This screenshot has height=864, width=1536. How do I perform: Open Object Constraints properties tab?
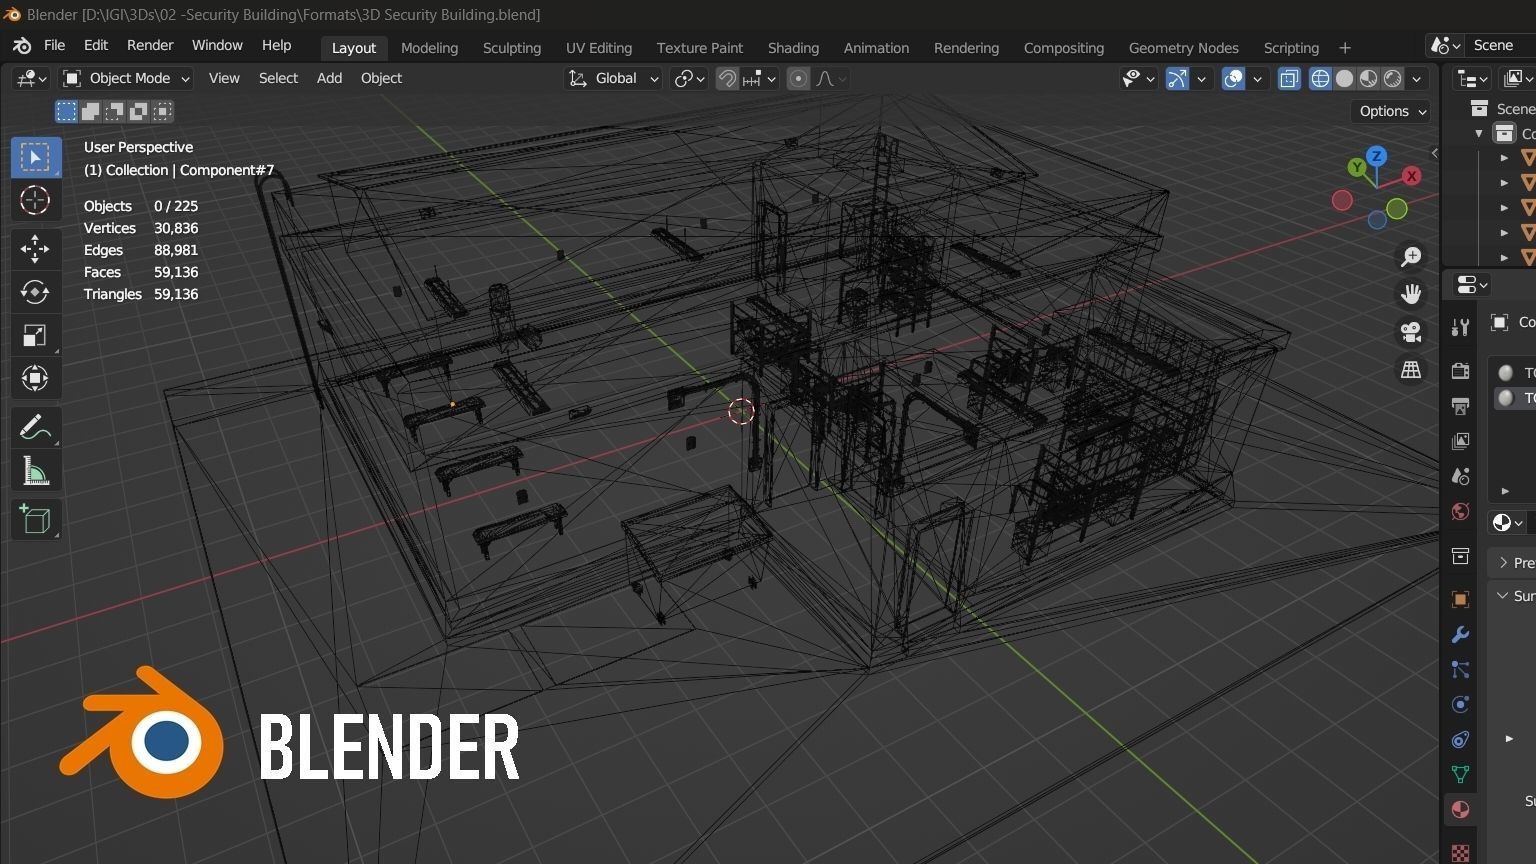pos(1460,740)
